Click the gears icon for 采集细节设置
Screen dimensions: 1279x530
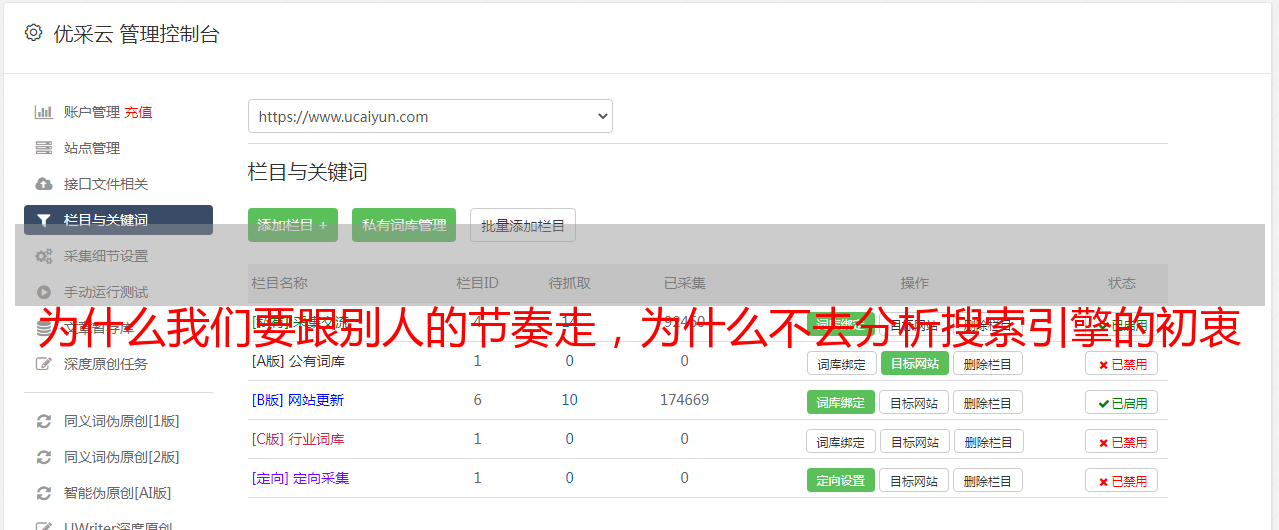[x=44, y=256]
